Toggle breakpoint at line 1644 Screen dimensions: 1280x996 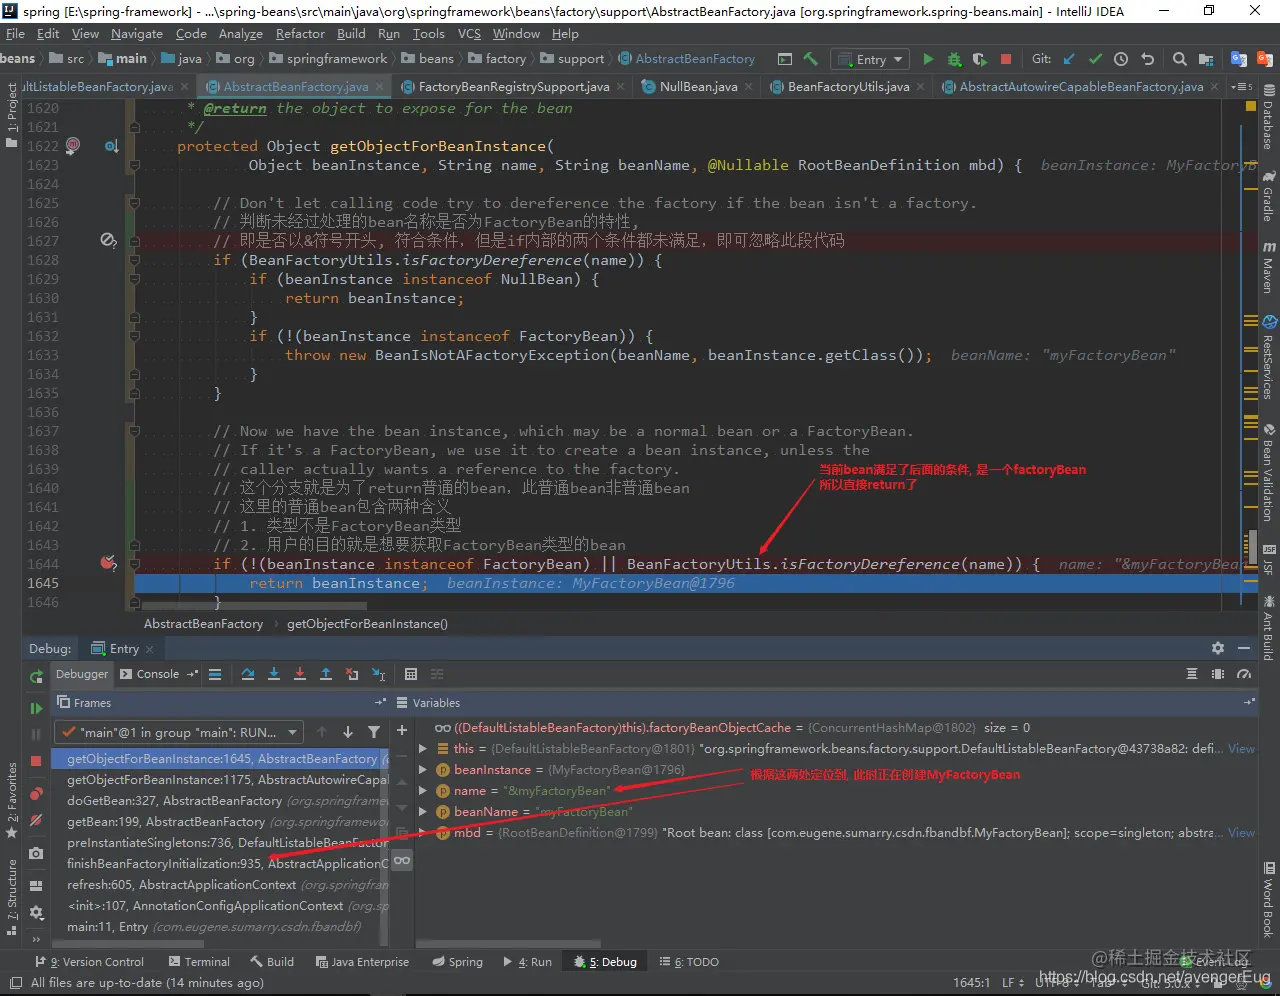[108, 563]
